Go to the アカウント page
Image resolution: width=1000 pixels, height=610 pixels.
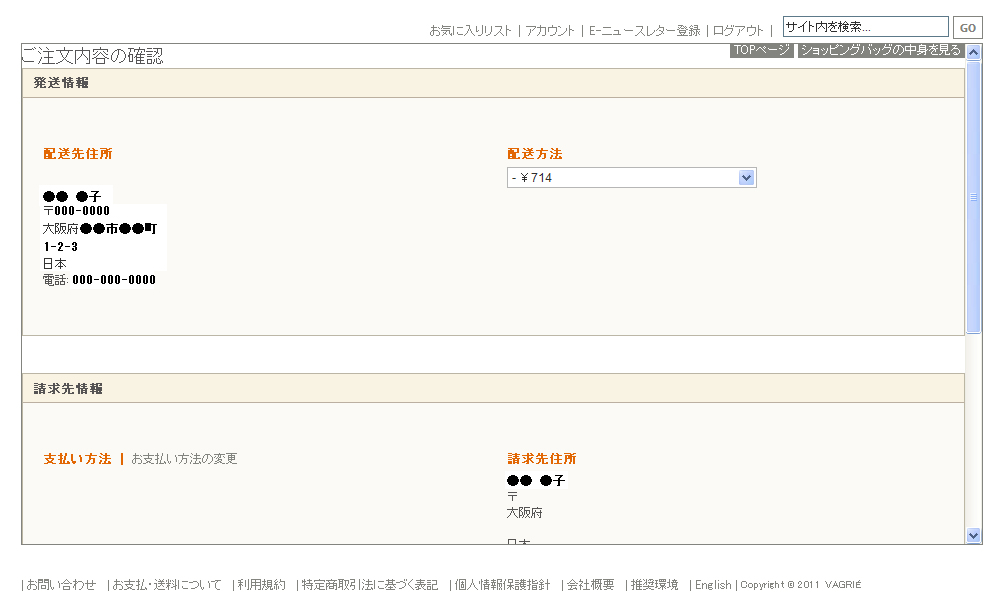[x=550, y=30]
